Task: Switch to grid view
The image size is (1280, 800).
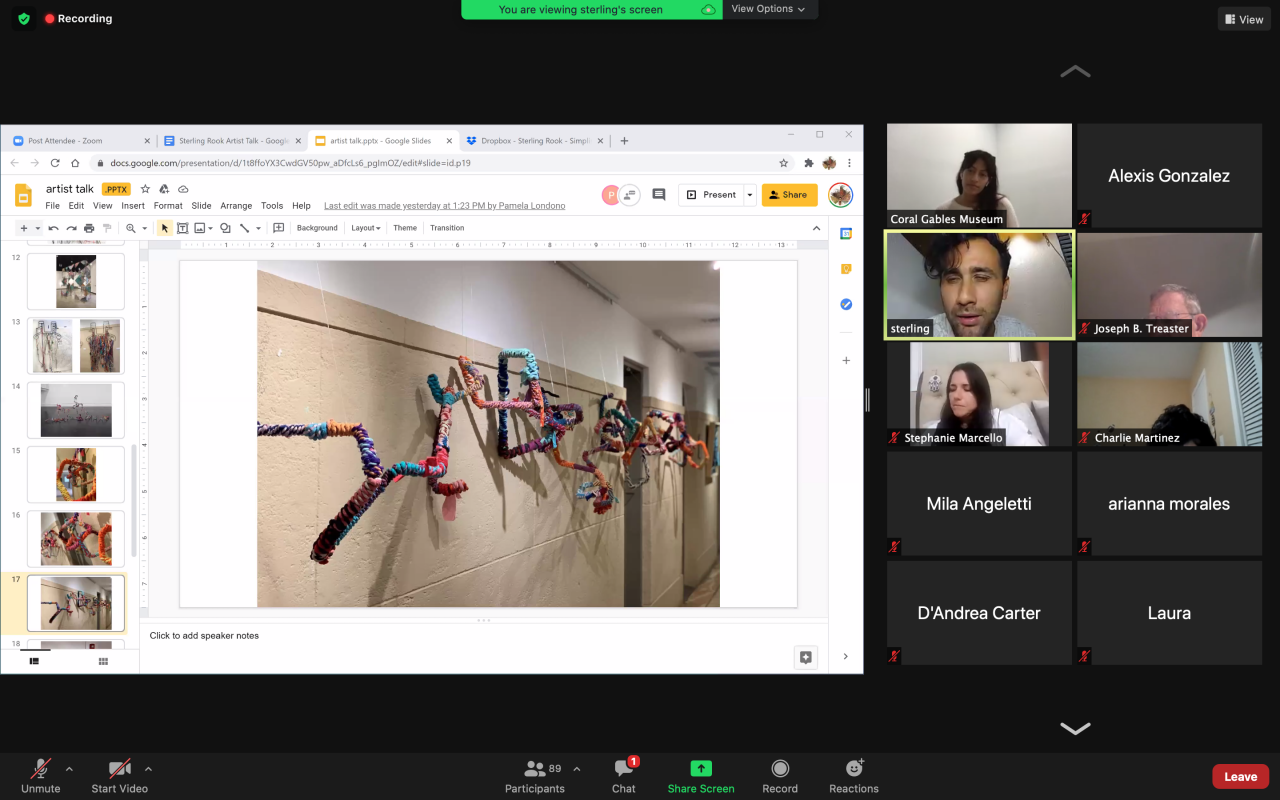Action: tap(103, 661)
